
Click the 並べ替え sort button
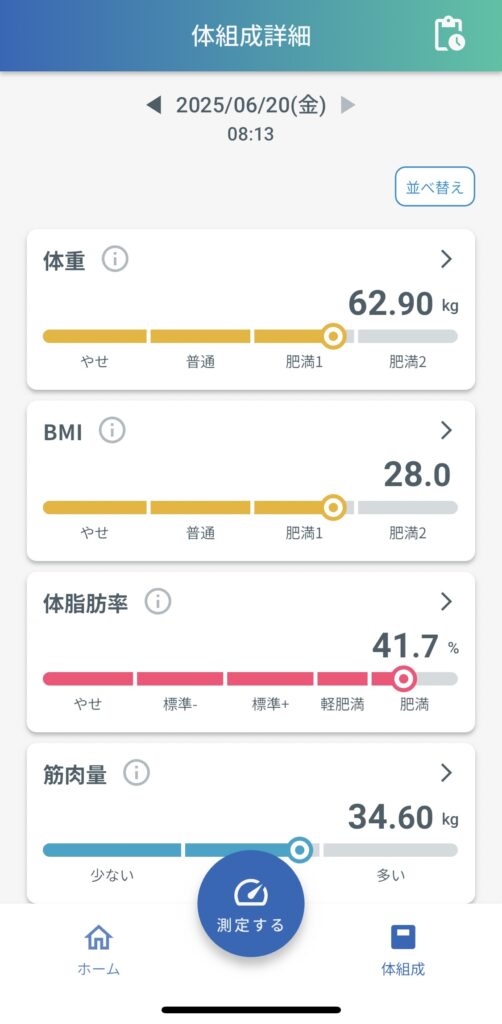(435, 187)
